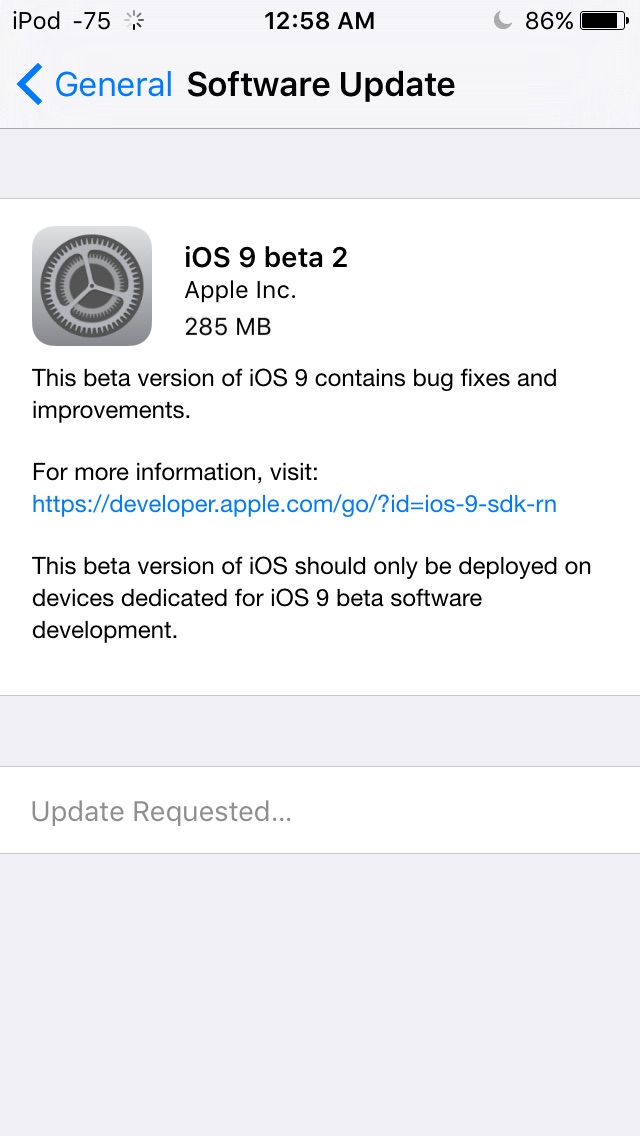Tap the battery icon in status bar

point(604,21)
